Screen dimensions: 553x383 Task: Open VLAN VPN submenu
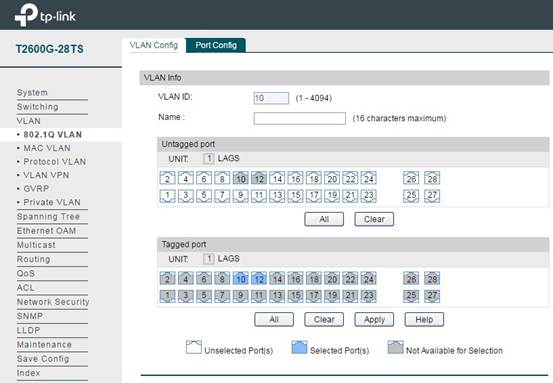[x=46, y=175]
